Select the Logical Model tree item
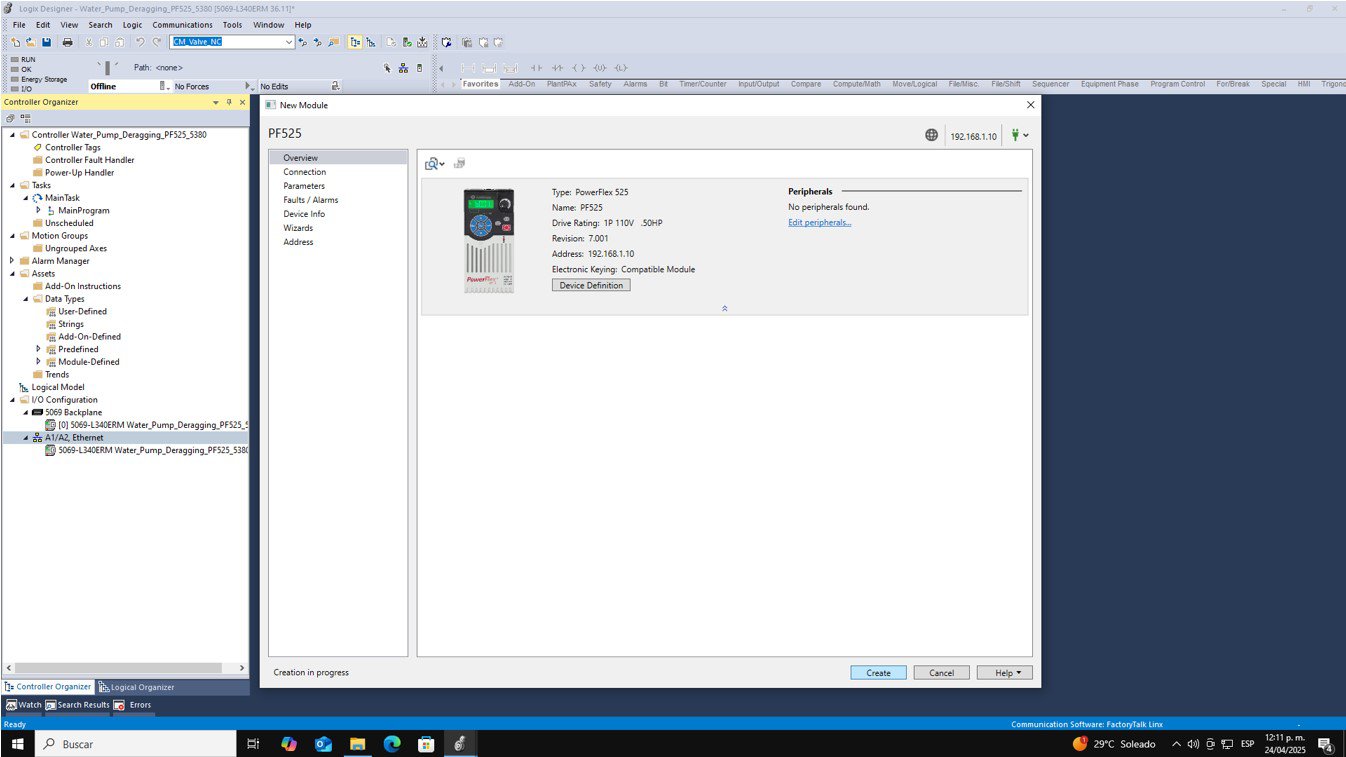The height and width of the screenshot is (757, 1346). (x=57, y=387)
